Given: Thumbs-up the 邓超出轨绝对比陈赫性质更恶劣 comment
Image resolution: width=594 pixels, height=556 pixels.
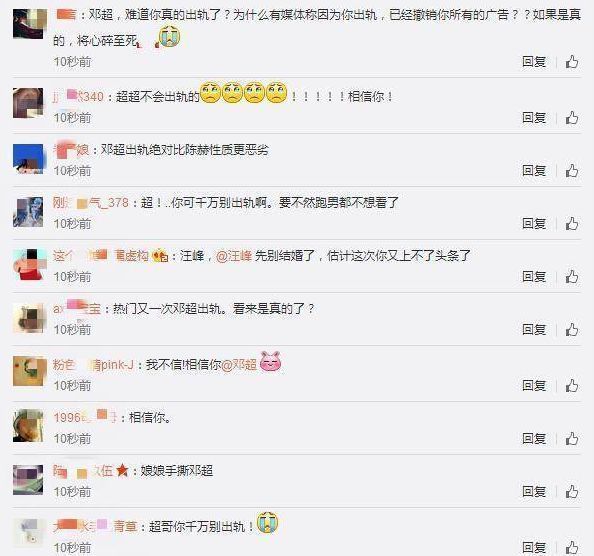Looking at the screenshot, I should pyautogui.click(x=572, y=171).
